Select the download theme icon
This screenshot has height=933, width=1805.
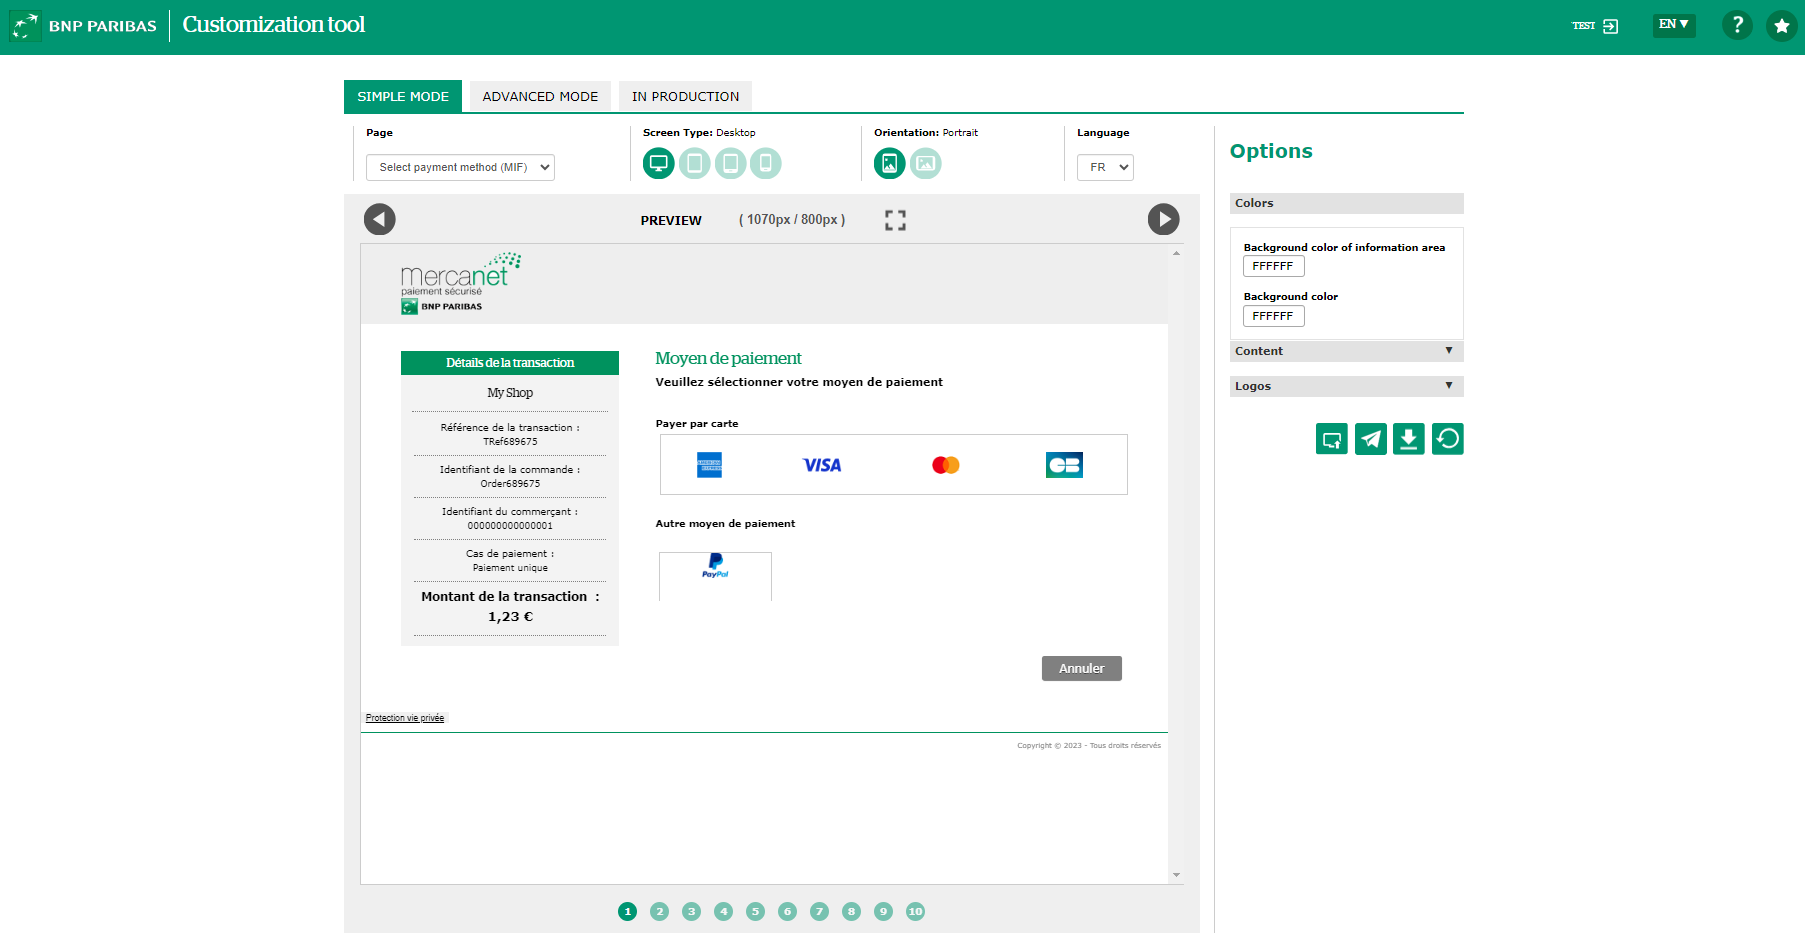1409,438
